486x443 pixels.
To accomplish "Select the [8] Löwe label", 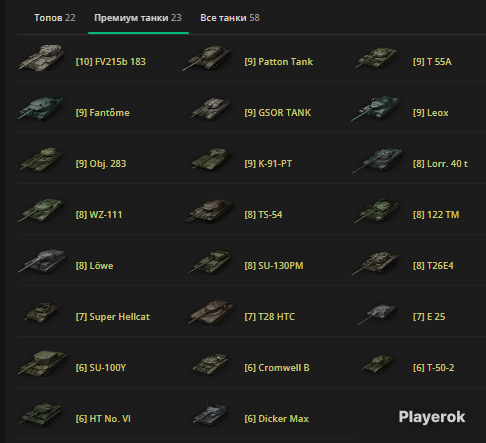I will (95, 266).
